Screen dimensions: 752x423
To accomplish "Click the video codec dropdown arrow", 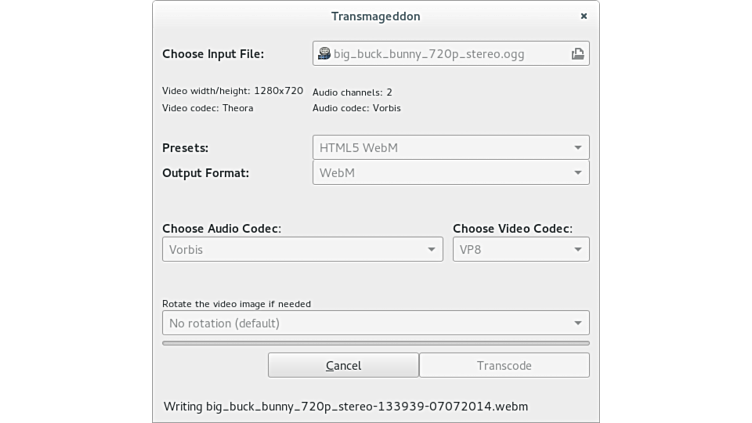I will [x=577, y=249].
